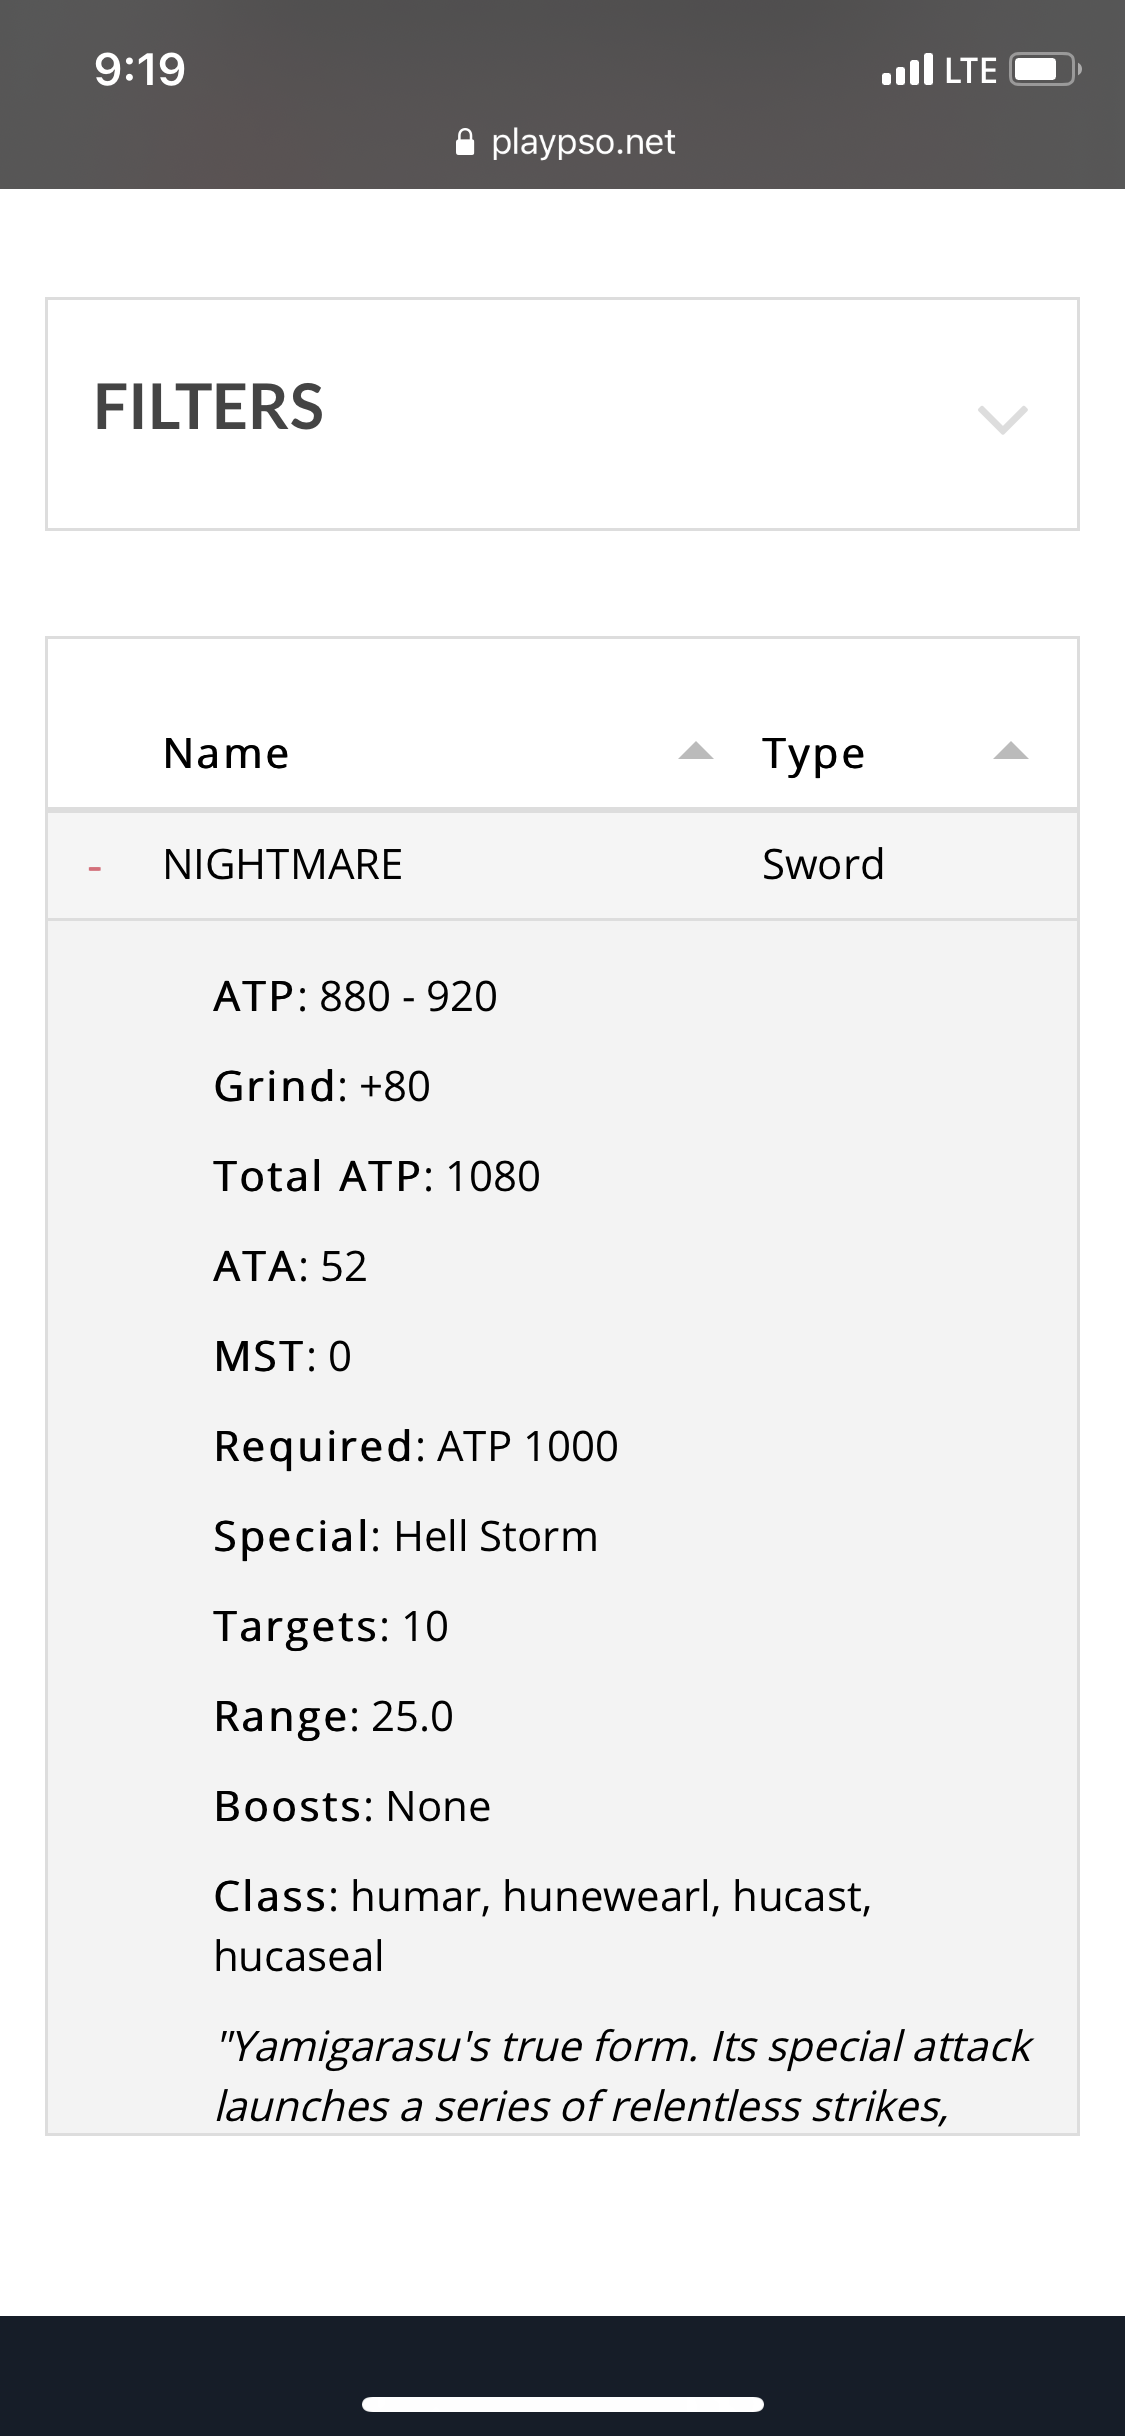
Task: Click the Class list of hunters
Action: 542,1926
